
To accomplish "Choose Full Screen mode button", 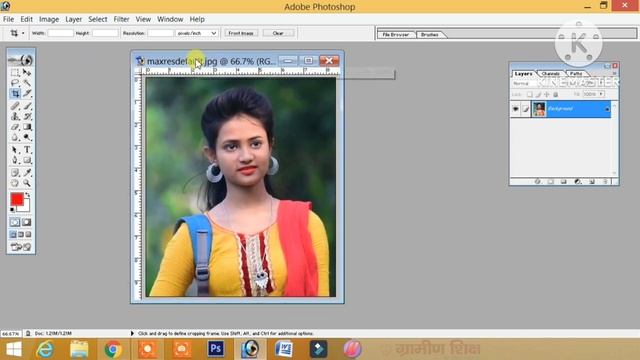I will [28, 235].
